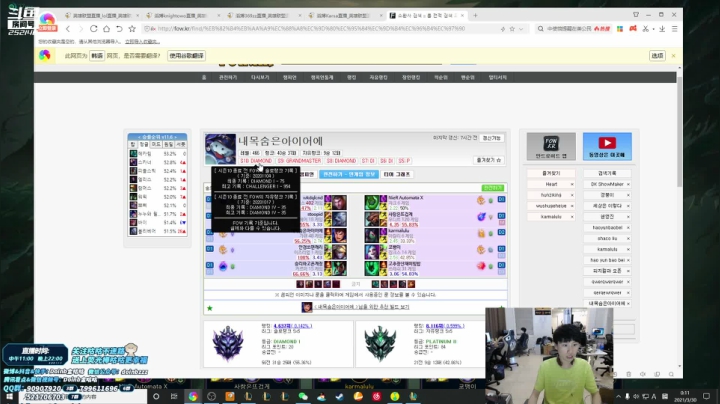Click the browser forward arrow

coord(81,29)
